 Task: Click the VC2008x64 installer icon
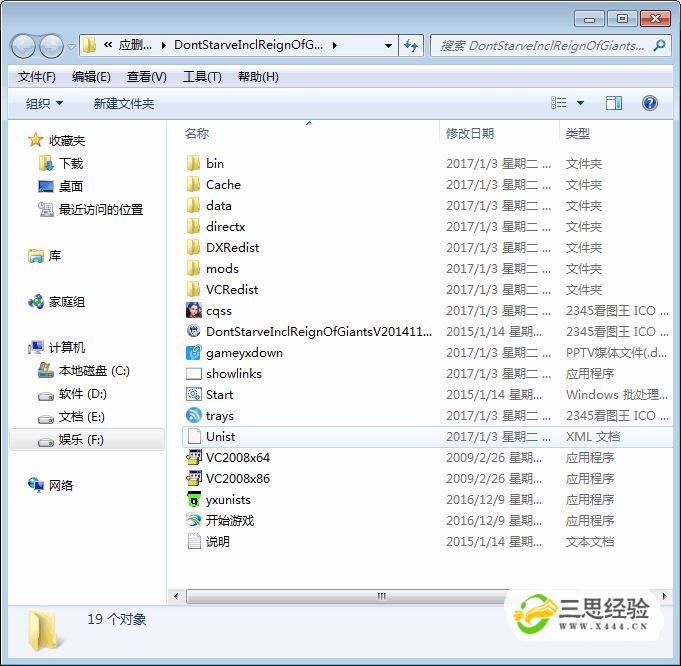[x=194, y=457]
